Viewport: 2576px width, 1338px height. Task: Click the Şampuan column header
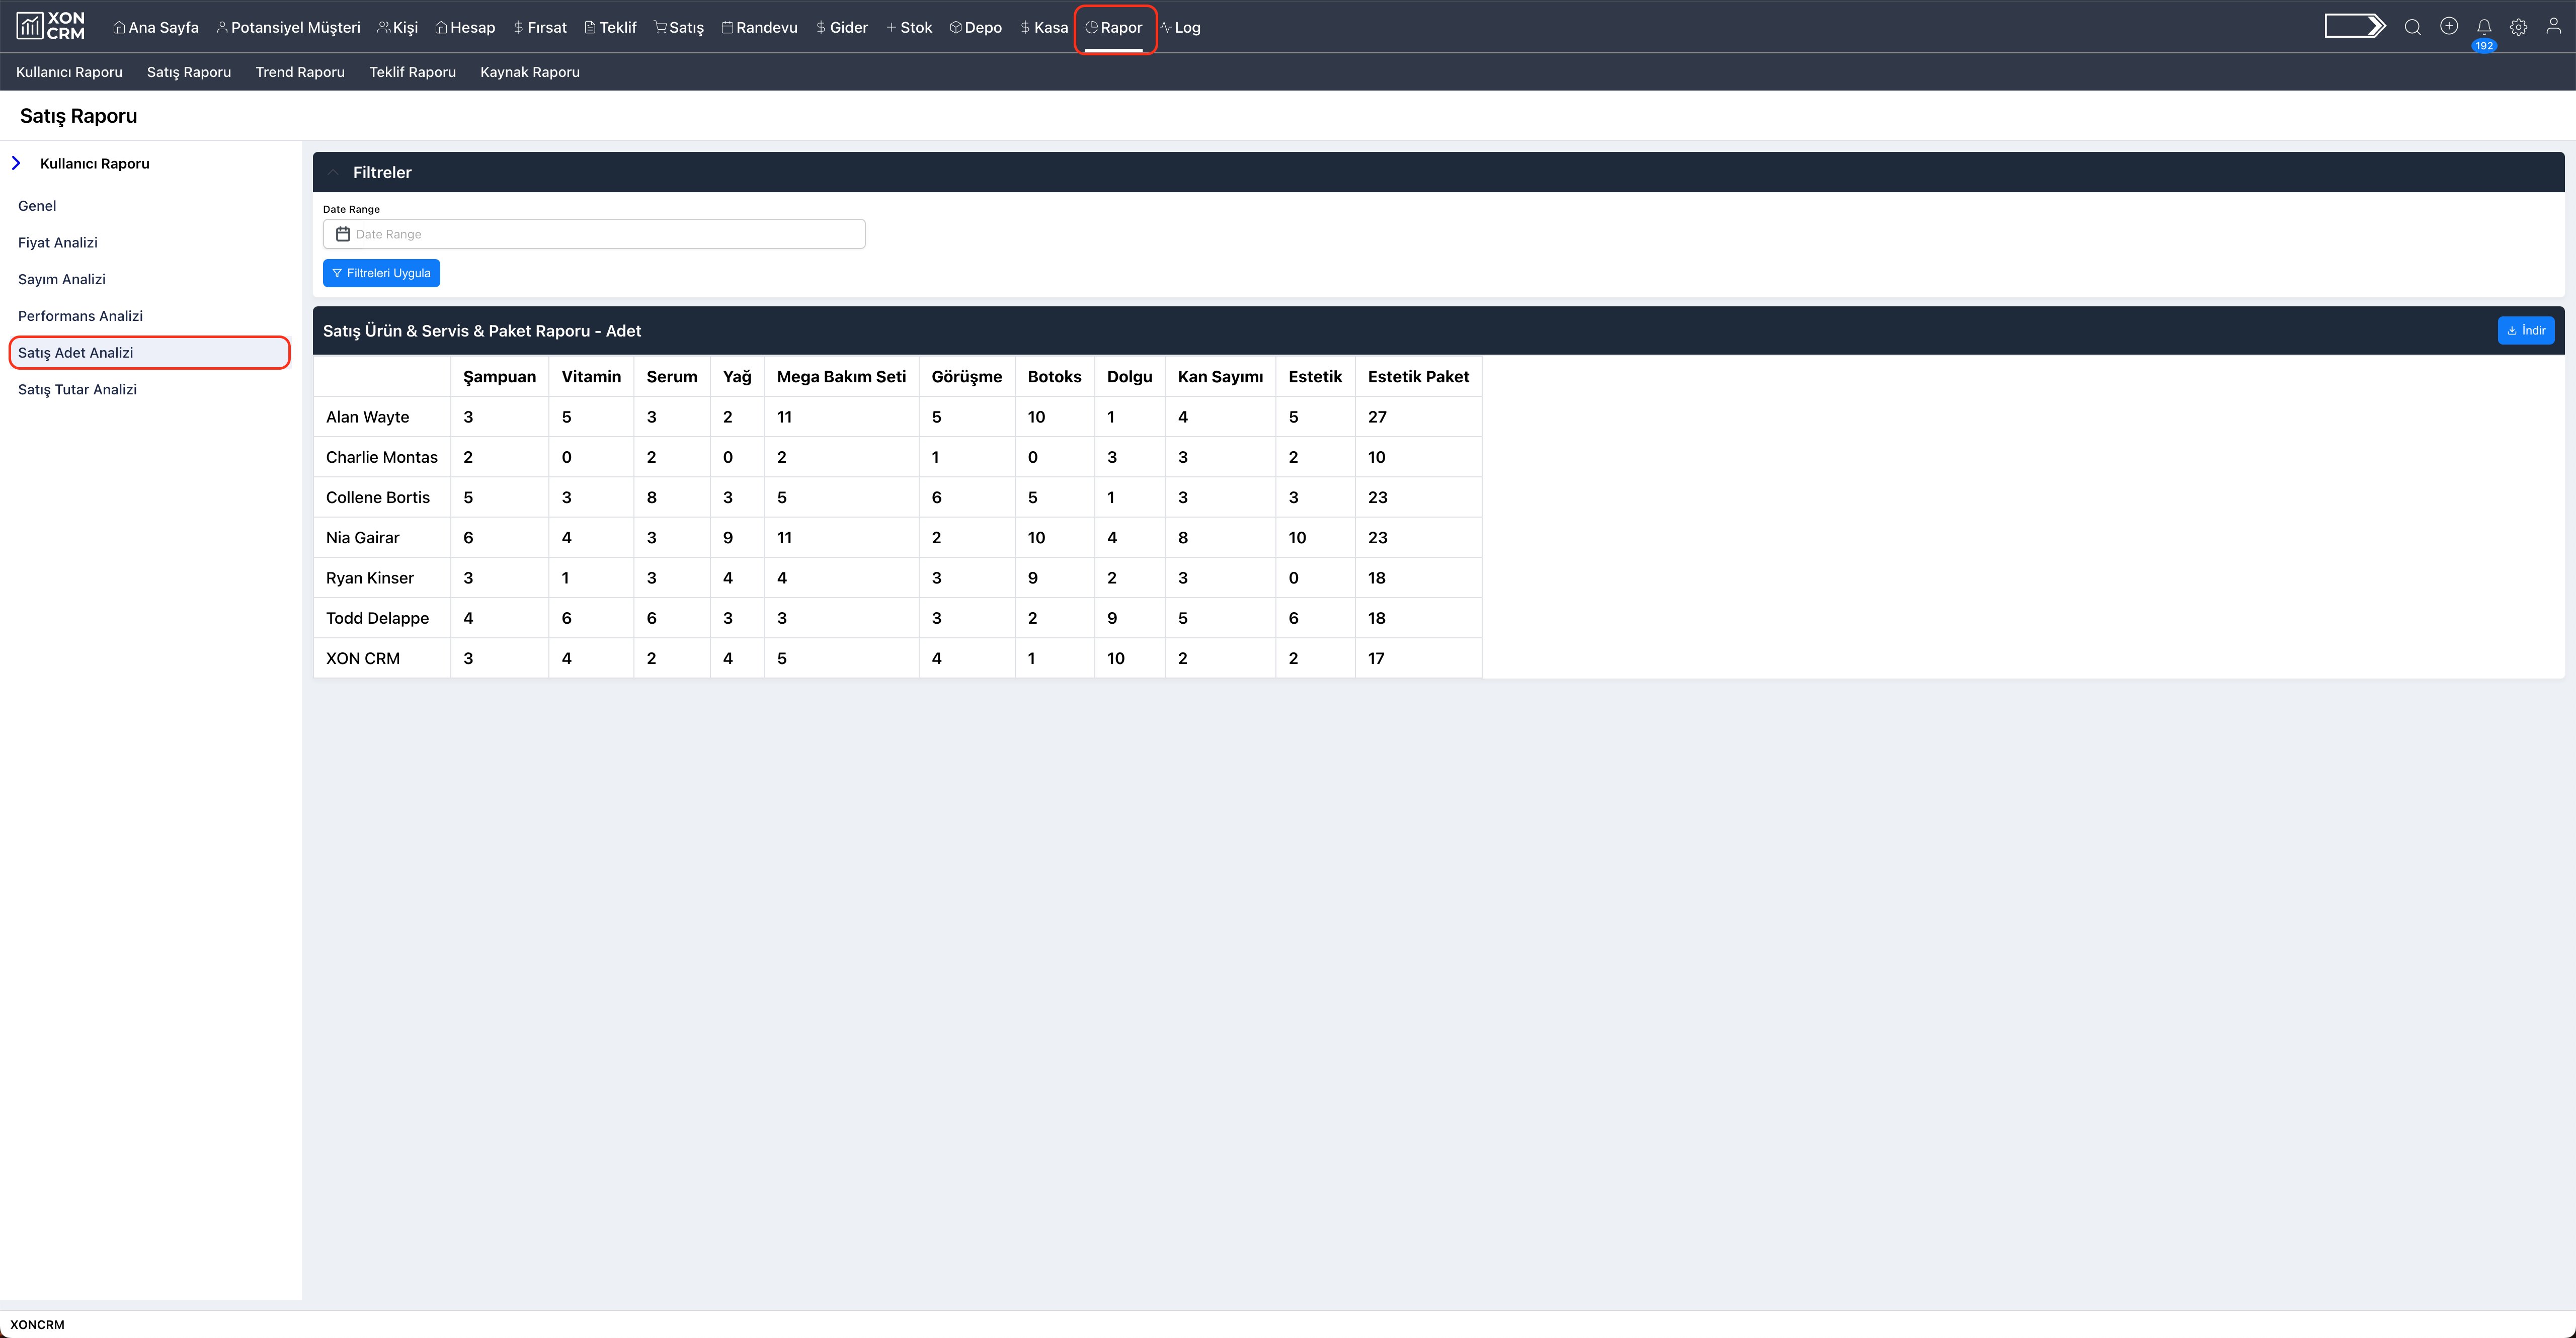499,377
